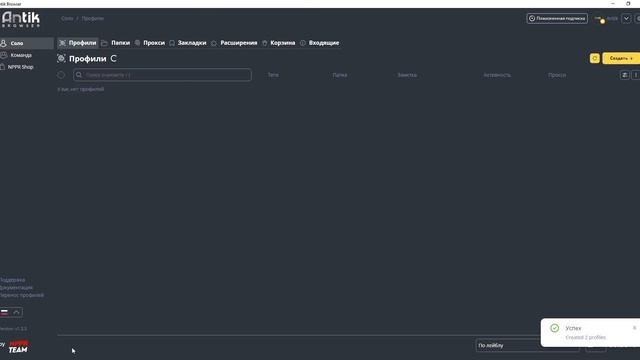The width and height of the screenshot is (640, 360).
Task: Open the table column settings icon
Action: pos(624,75)
